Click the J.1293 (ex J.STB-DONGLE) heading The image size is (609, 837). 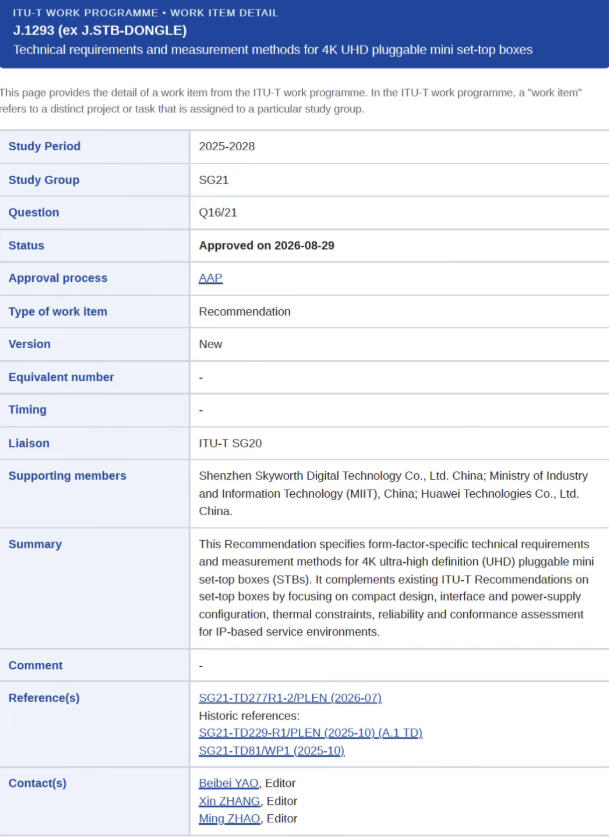[x=100, y=30]
